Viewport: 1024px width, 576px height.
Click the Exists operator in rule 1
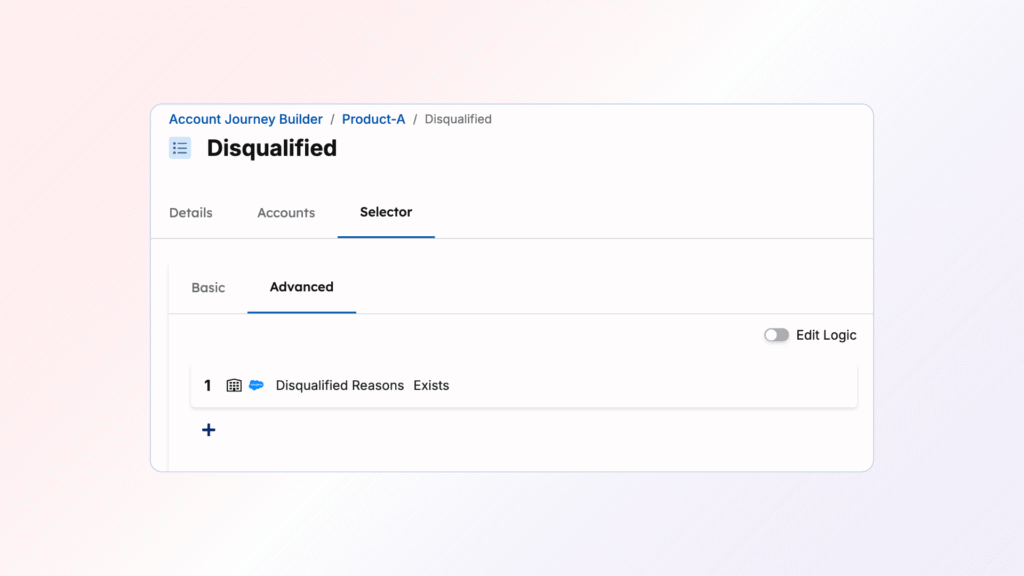pyautogui.click(x=431, y=385)
